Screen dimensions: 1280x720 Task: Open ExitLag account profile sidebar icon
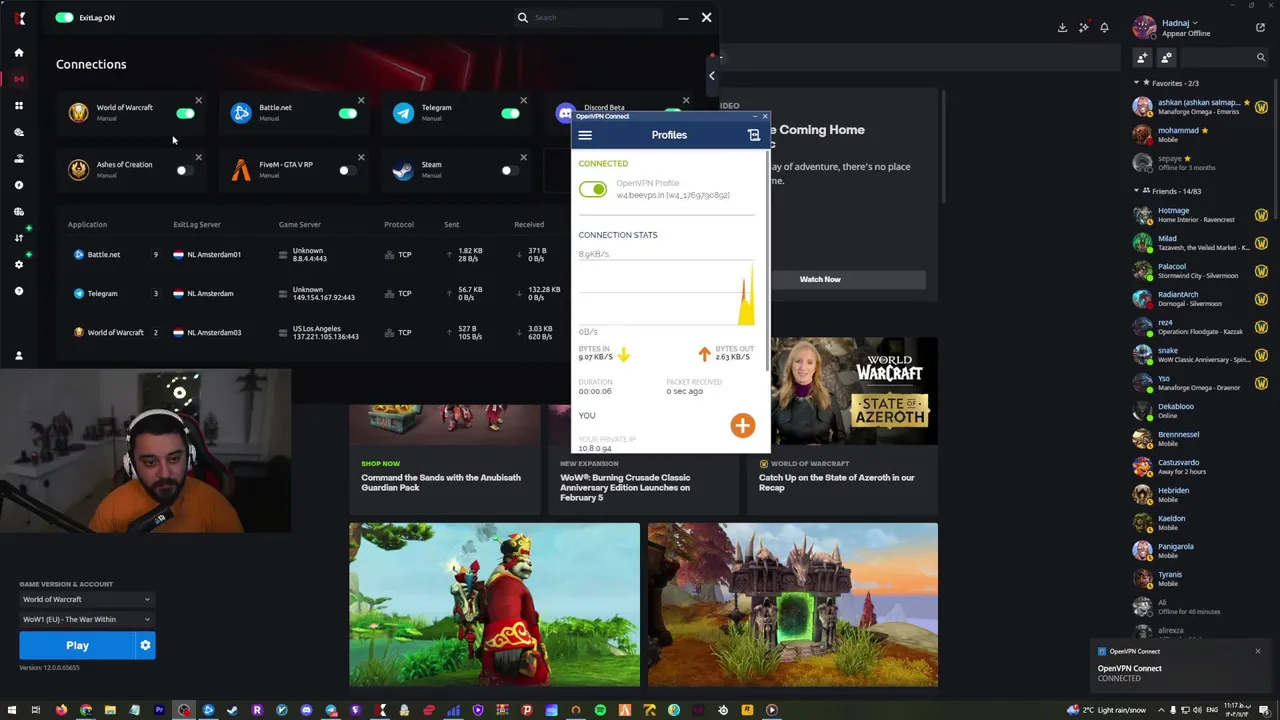pos(18,355)
